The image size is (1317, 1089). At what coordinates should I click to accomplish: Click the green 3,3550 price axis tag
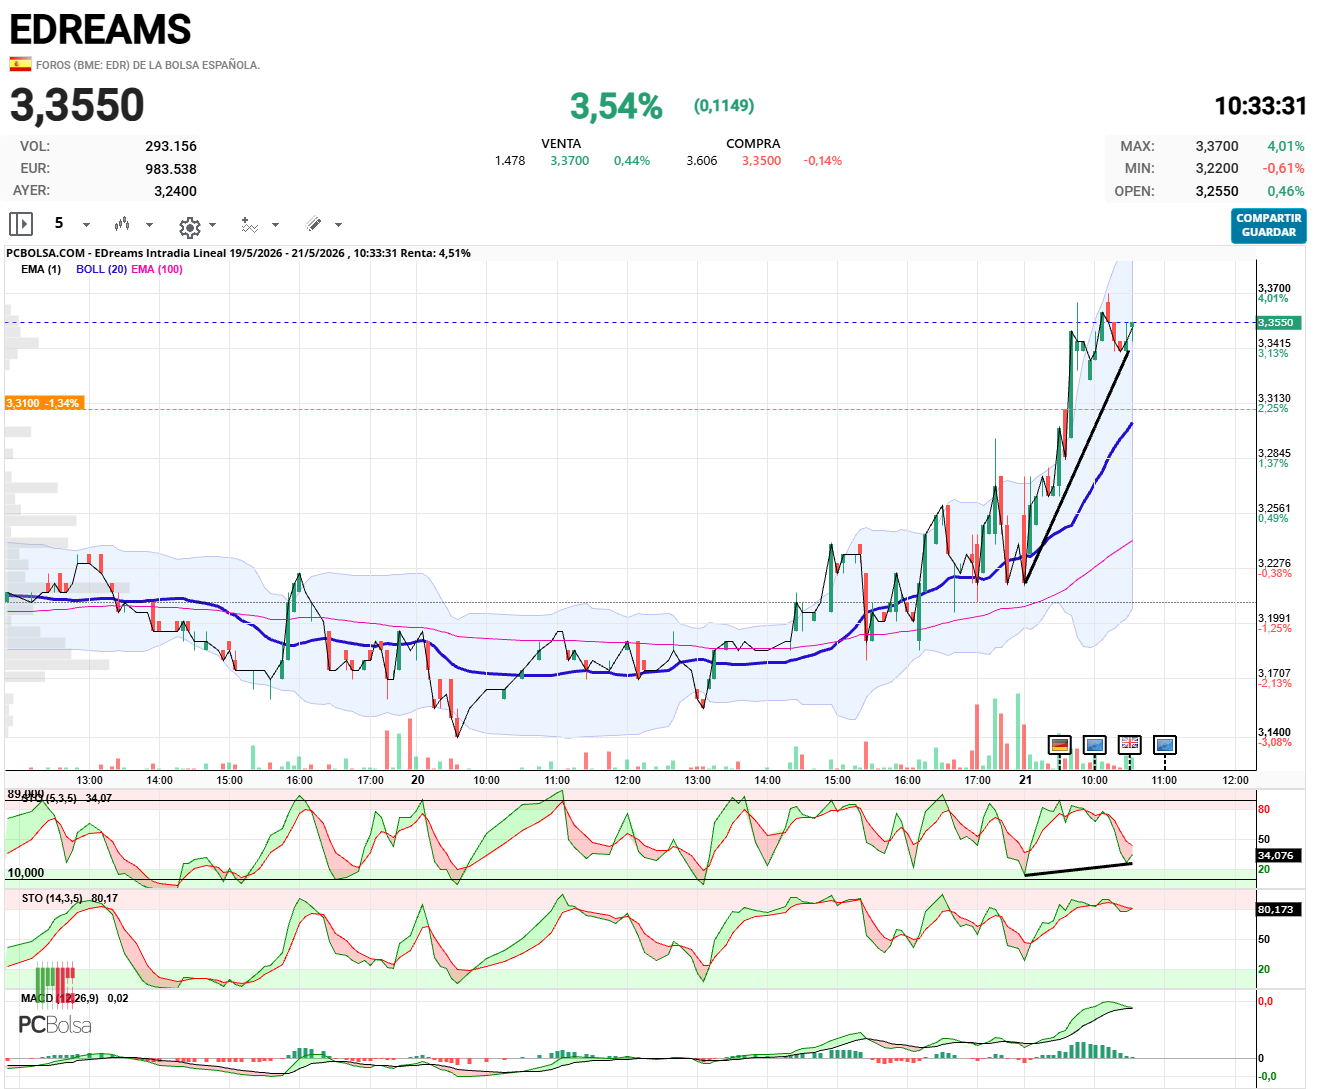pos(1280,322)
